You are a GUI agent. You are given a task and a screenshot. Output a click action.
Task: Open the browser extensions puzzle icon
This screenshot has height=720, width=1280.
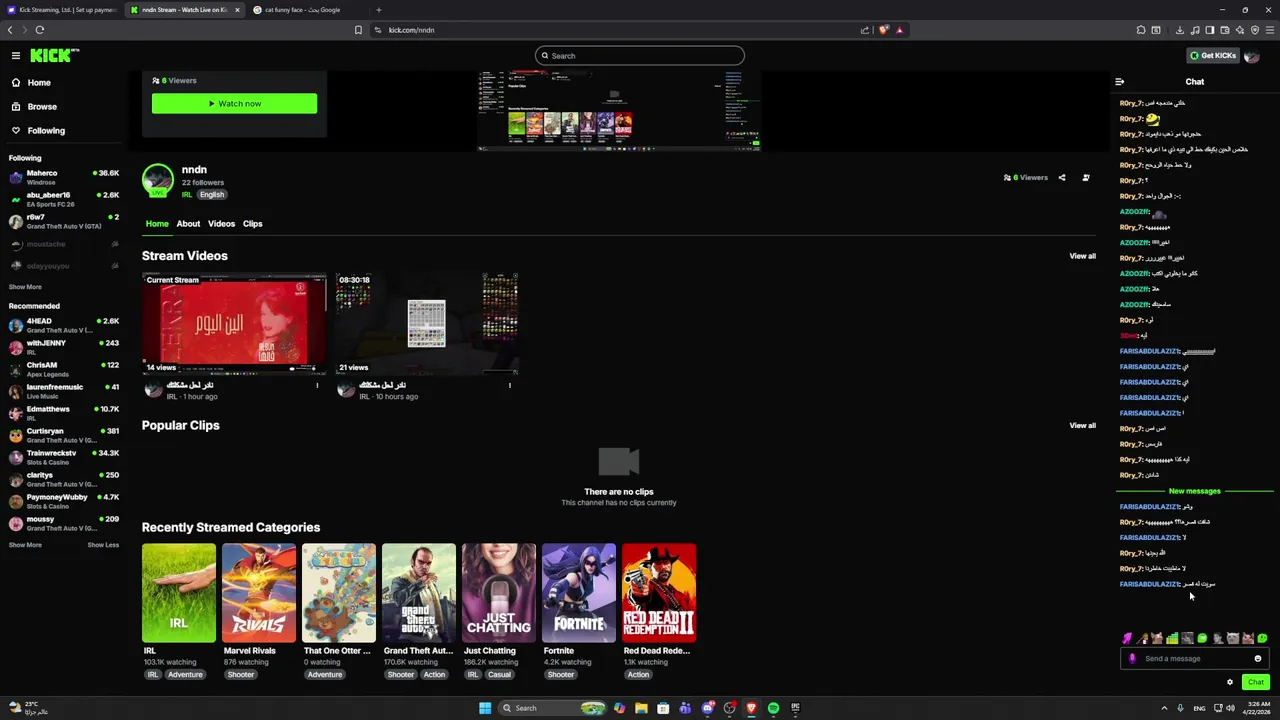point(1141,30)
